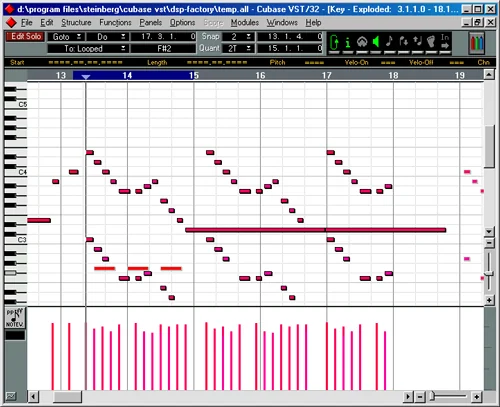Viewport: 500px width, 407px height.
Task: Open the colored pencils color tool
Action: [477, 43]
